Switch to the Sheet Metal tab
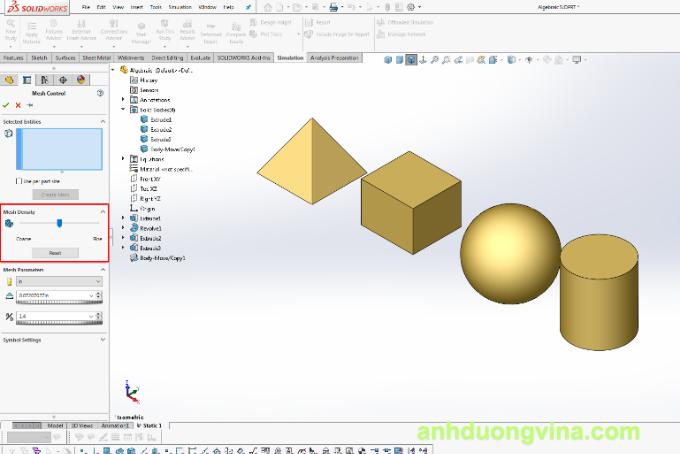Viewport: 680px width, 454px height. point(97,58)
